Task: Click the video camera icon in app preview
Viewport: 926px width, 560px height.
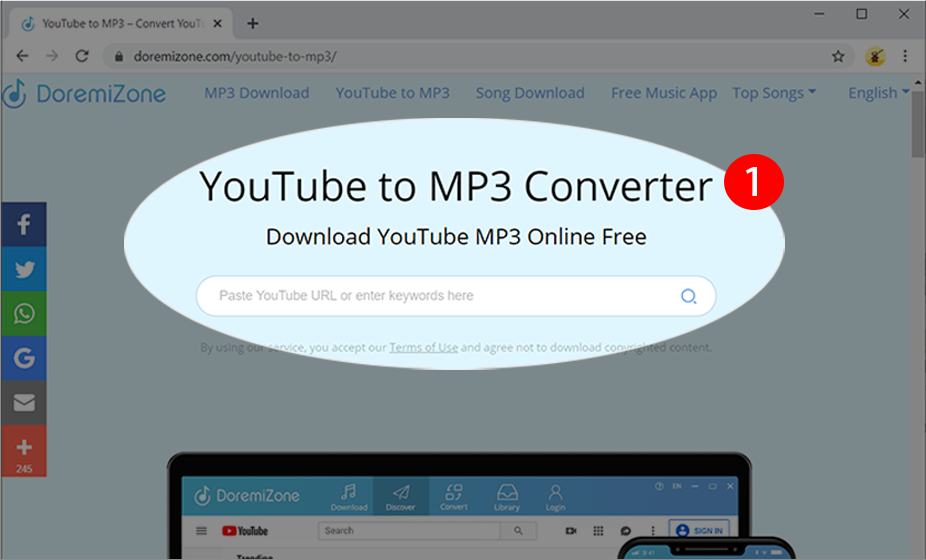Action: tap(570, 530)
